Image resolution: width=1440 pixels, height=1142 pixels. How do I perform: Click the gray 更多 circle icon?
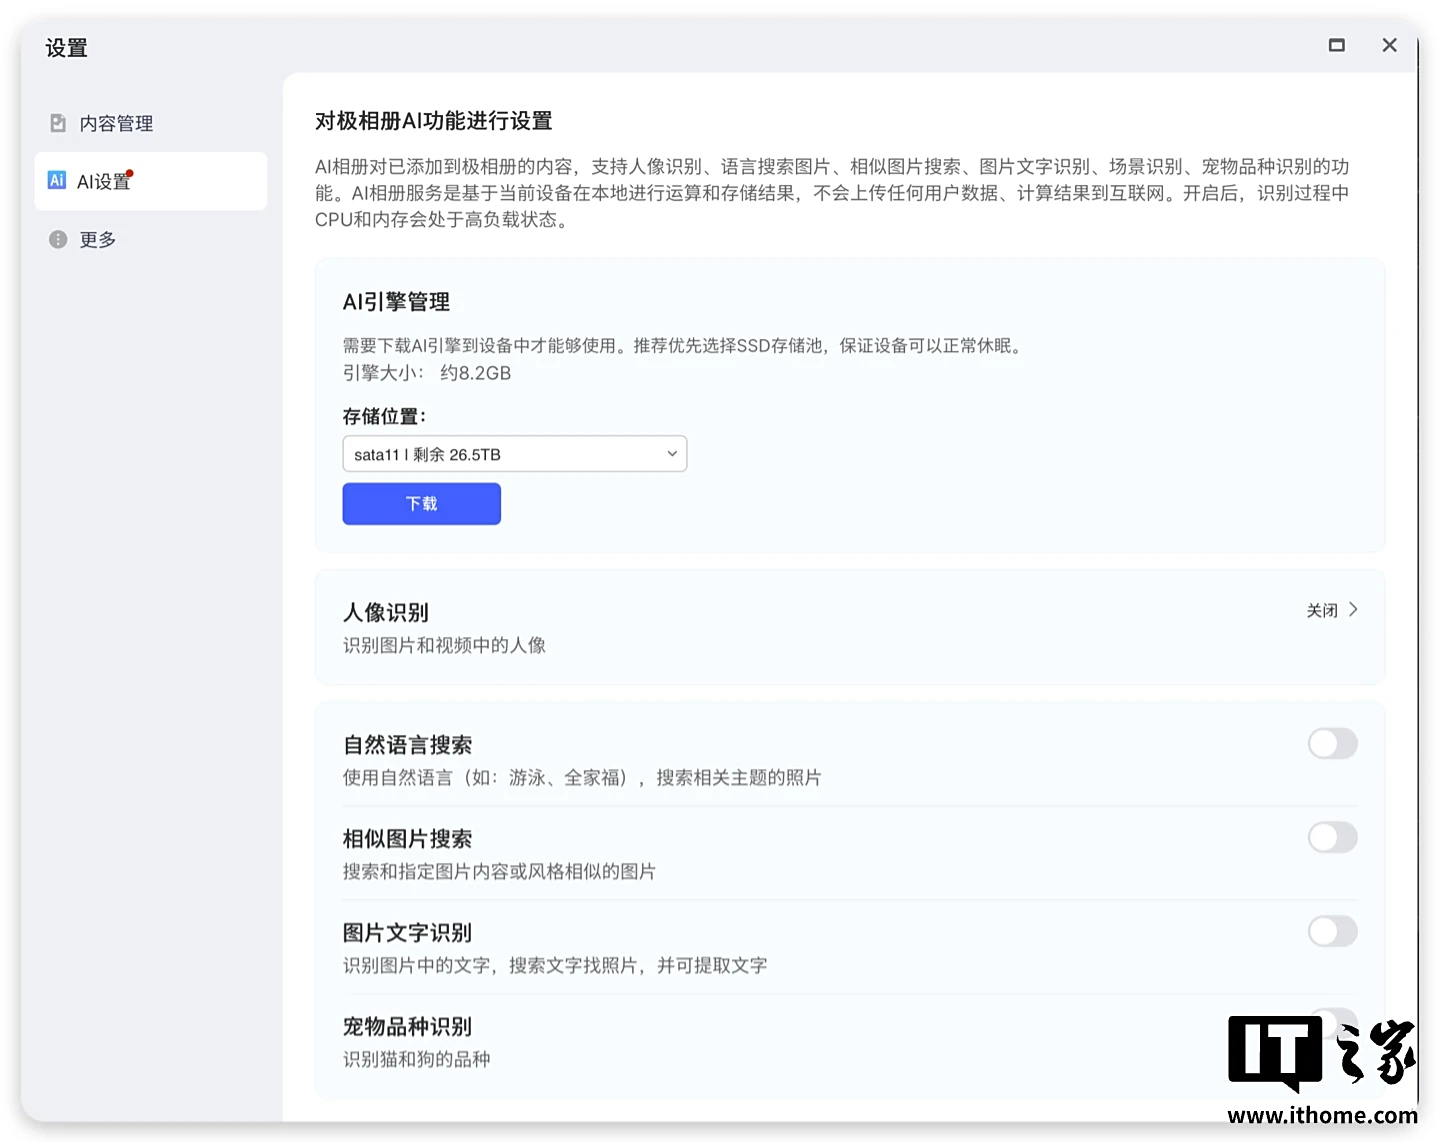click(x=58, y=239)
